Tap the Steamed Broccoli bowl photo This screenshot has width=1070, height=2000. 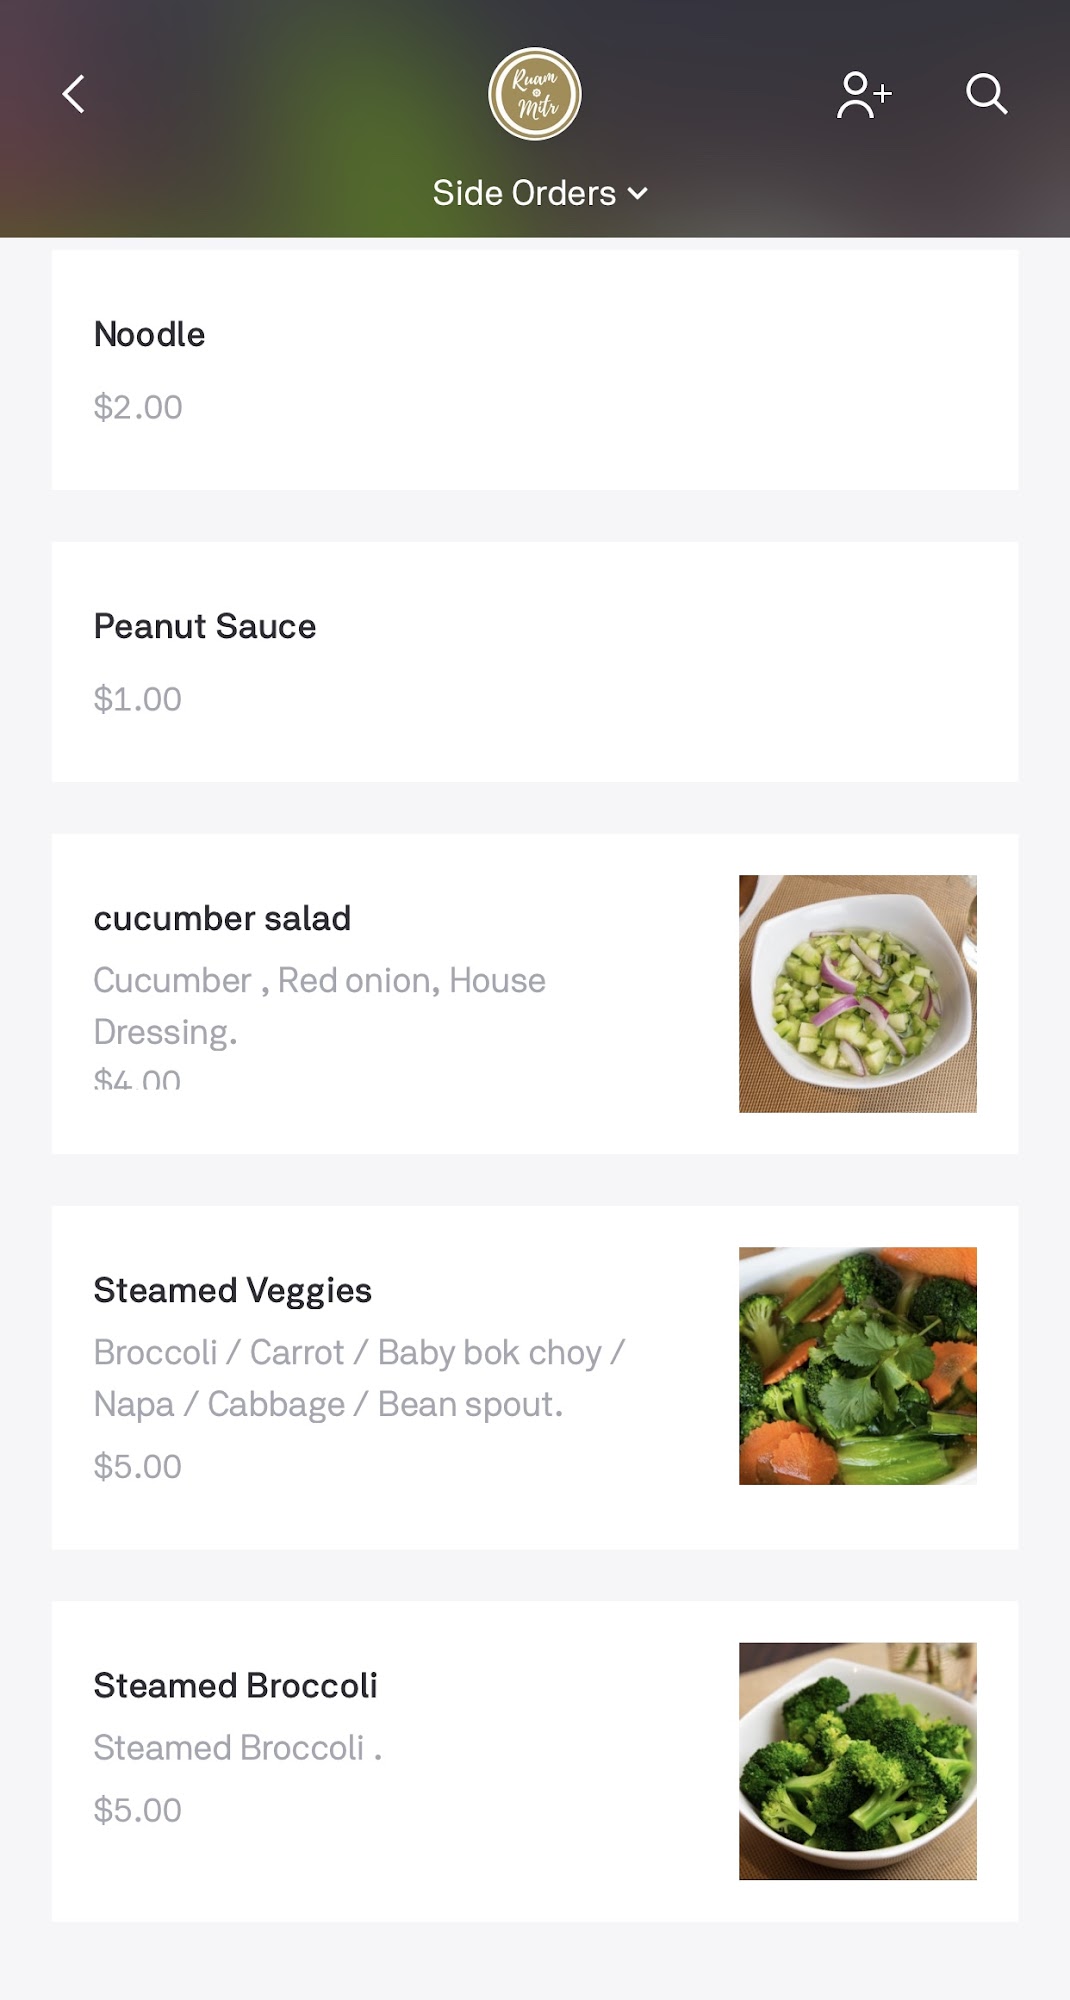(857, 1760)
